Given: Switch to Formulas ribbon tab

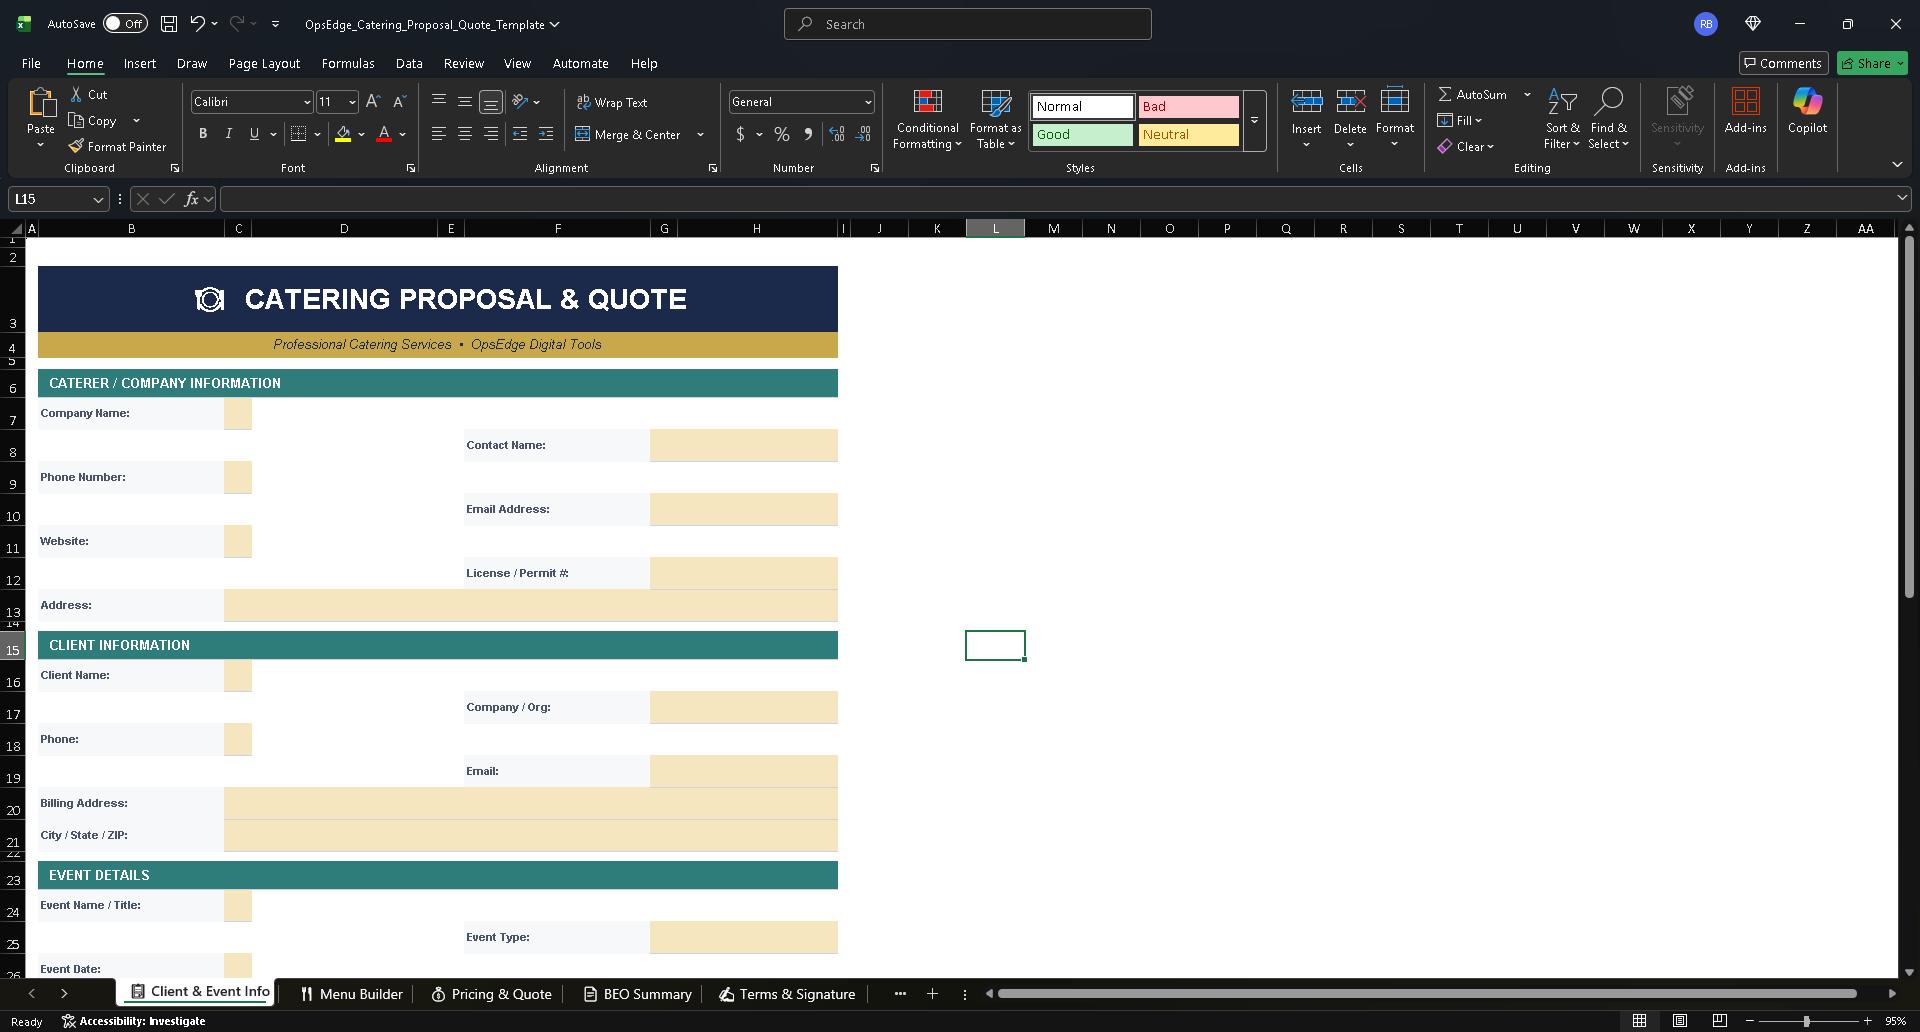Looking at the screenshot, I should (x=348, y=63).
